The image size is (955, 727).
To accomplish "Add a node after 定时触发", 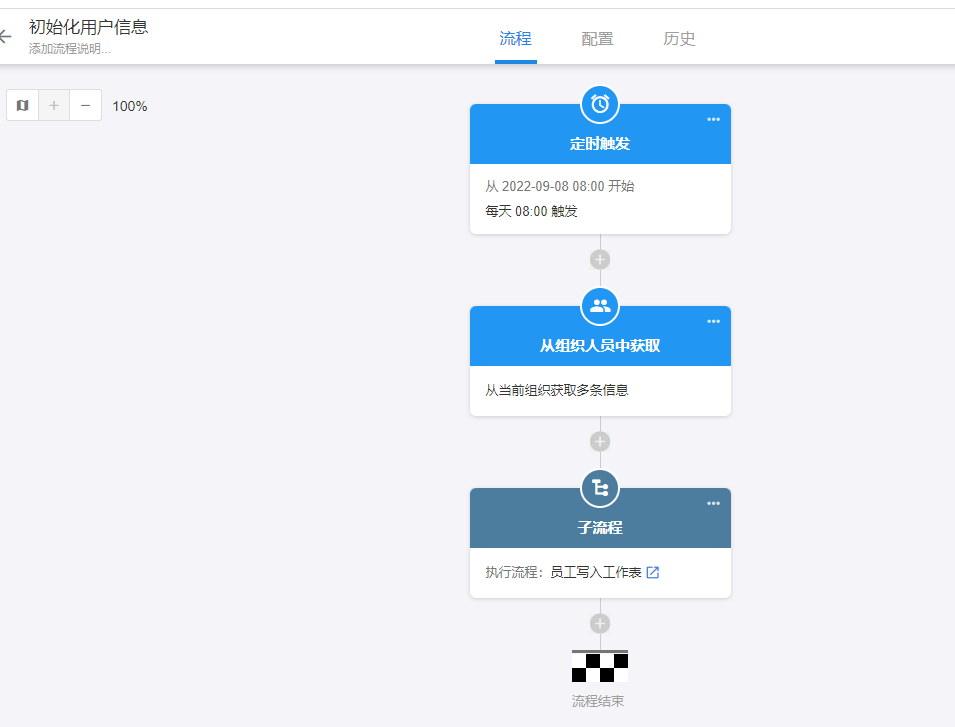I will (600, 259).
